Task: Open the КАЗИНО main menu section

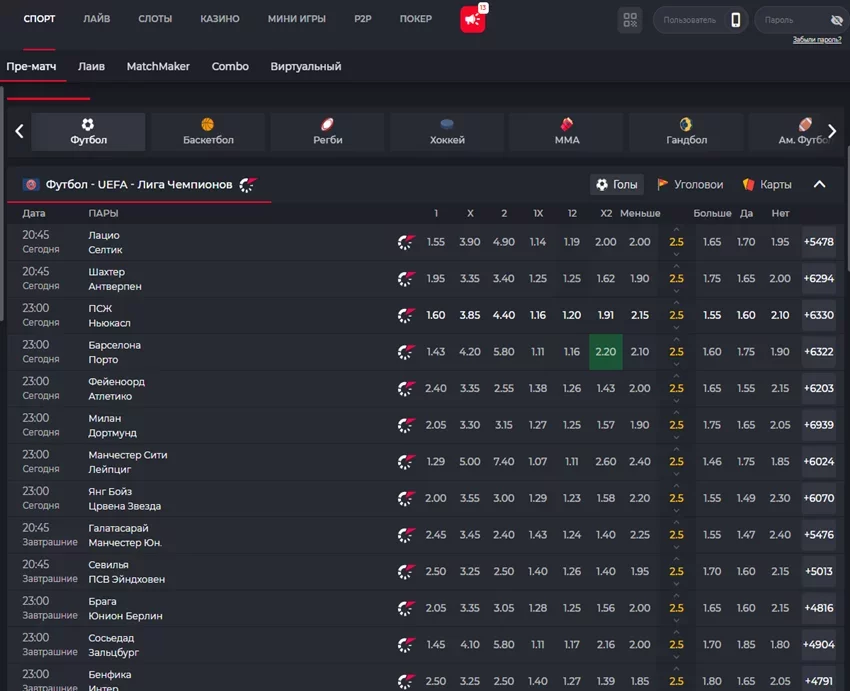Action: coord(220,19)
